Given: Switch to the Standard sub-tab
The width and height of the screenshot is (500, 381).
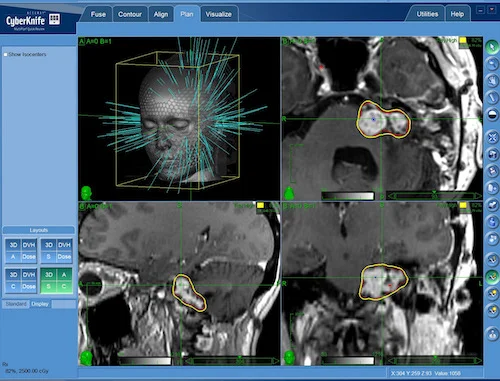Looking at the screenshot, I should coord(16,304).
